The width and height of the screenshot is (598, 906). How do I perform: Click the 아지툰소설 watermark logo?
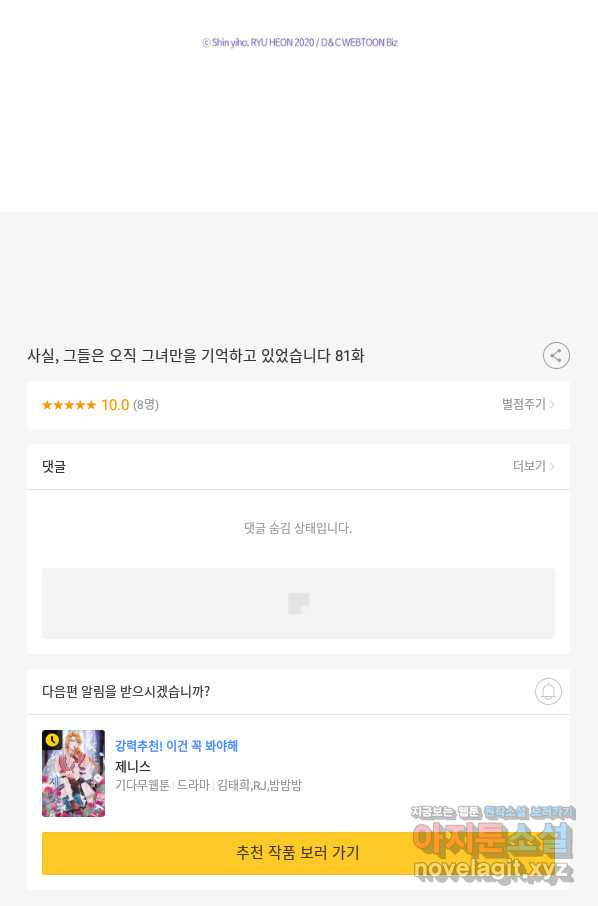493,839
